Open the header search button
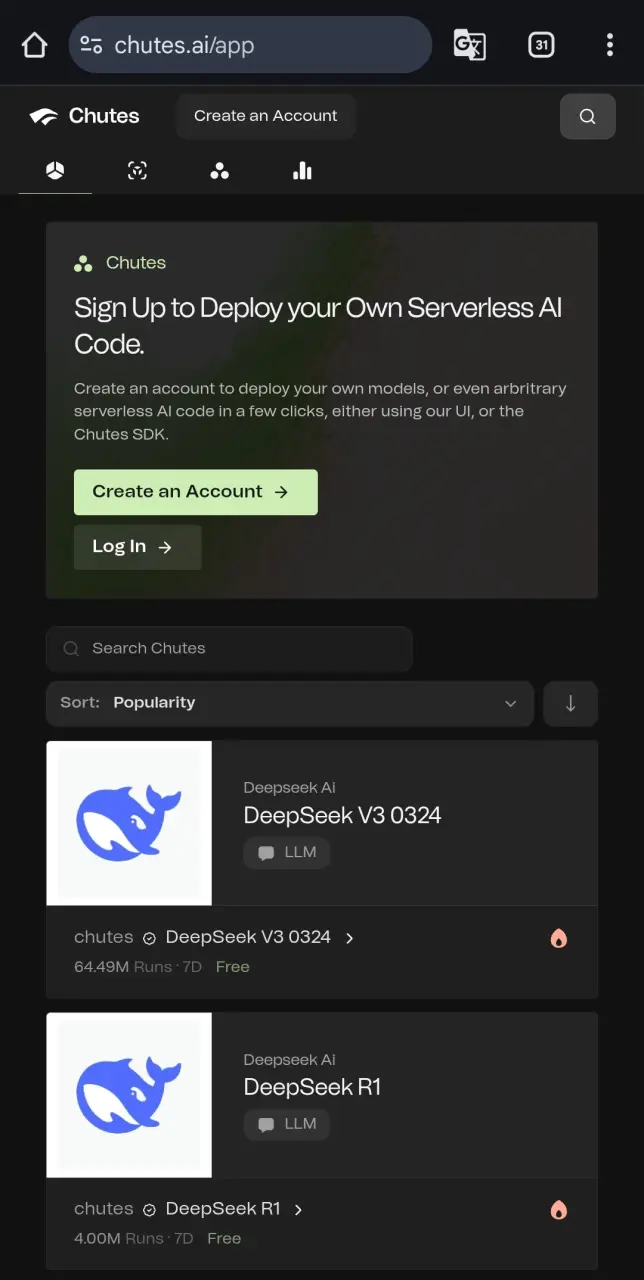Viewport: 644px width, 1280px height. click(588, 116)
